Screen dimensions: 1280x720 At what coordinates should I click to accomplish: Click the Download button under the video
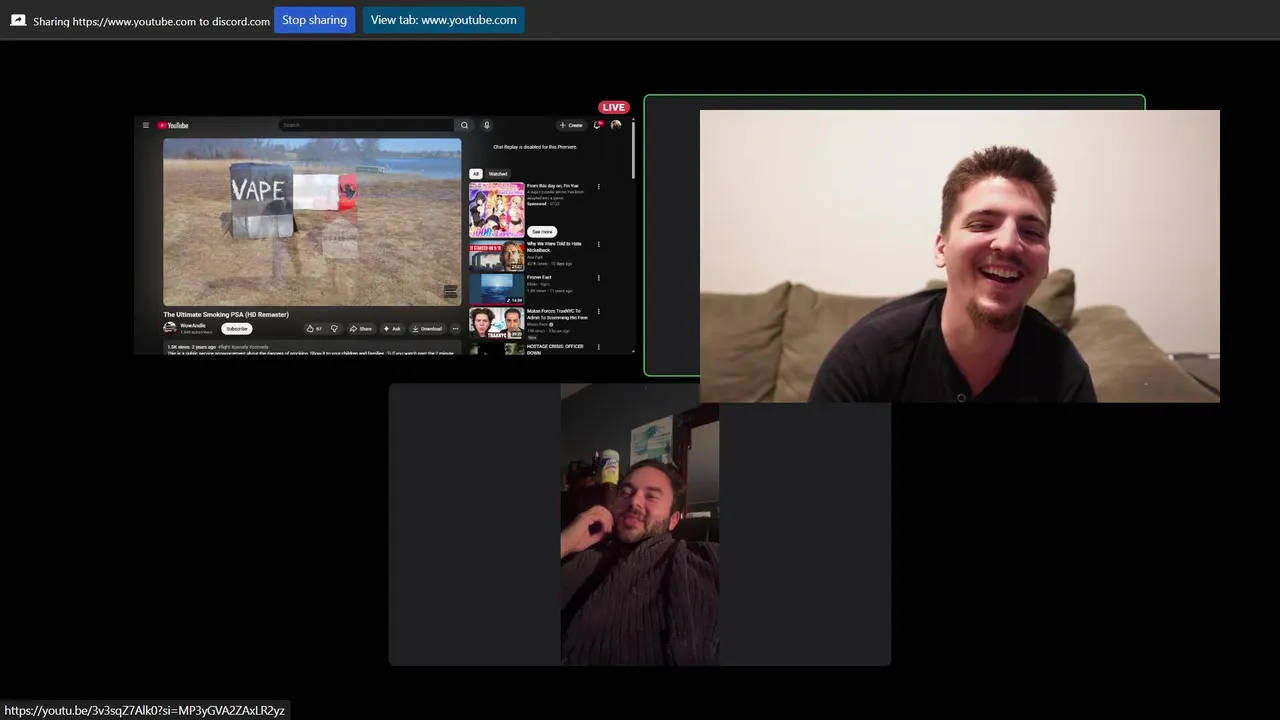(x=427, y=328)
